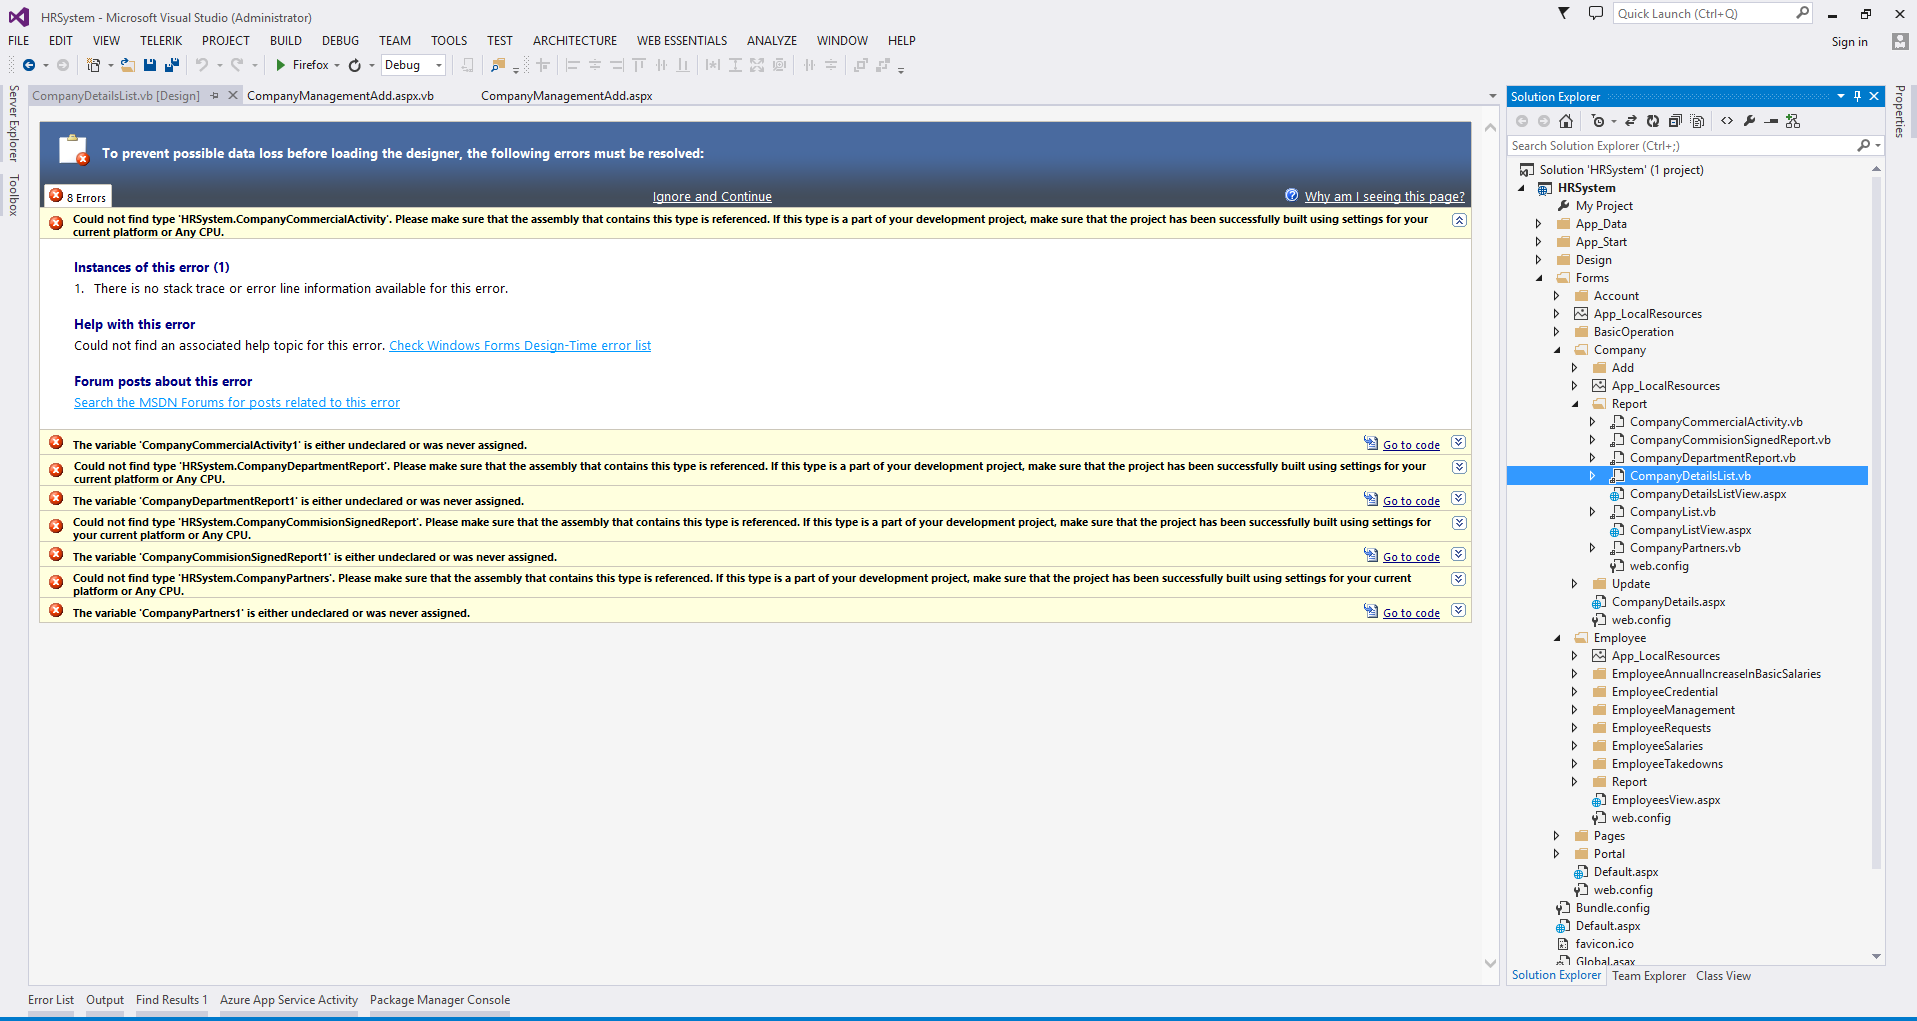Screen dimensions: 1917x1021
Task: Open the ARCHITECTURE menu
Action: pos(574,41)
